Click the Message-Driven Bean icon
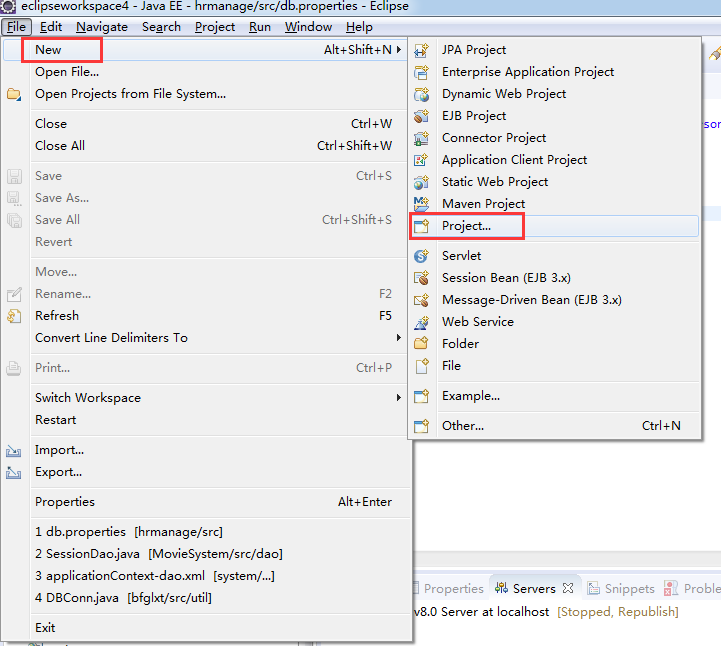This screenshot has width=721, height=646. (x=421, y=300)
